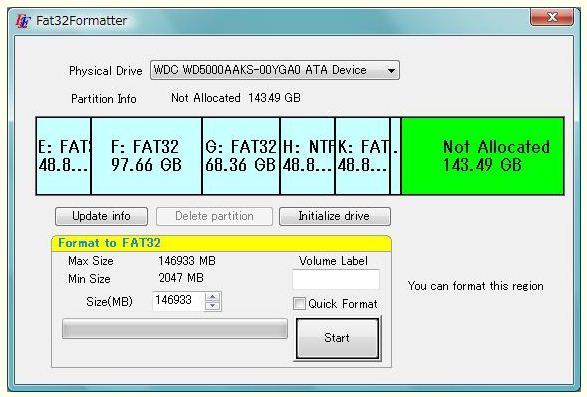Image resolution: width=587 pixels, height=397 pixels.
Task: Click the Size(MB) input field
Action: 179,301
